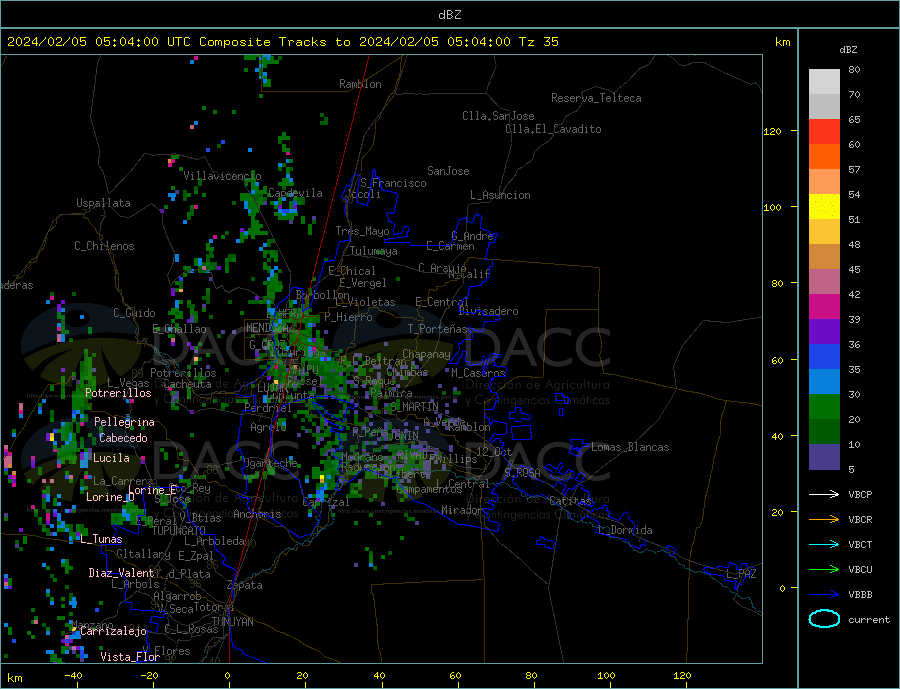Click the 0 km mark on horizontal axis
This screenshot has height=689, width=900.
(x=227, y=676)
